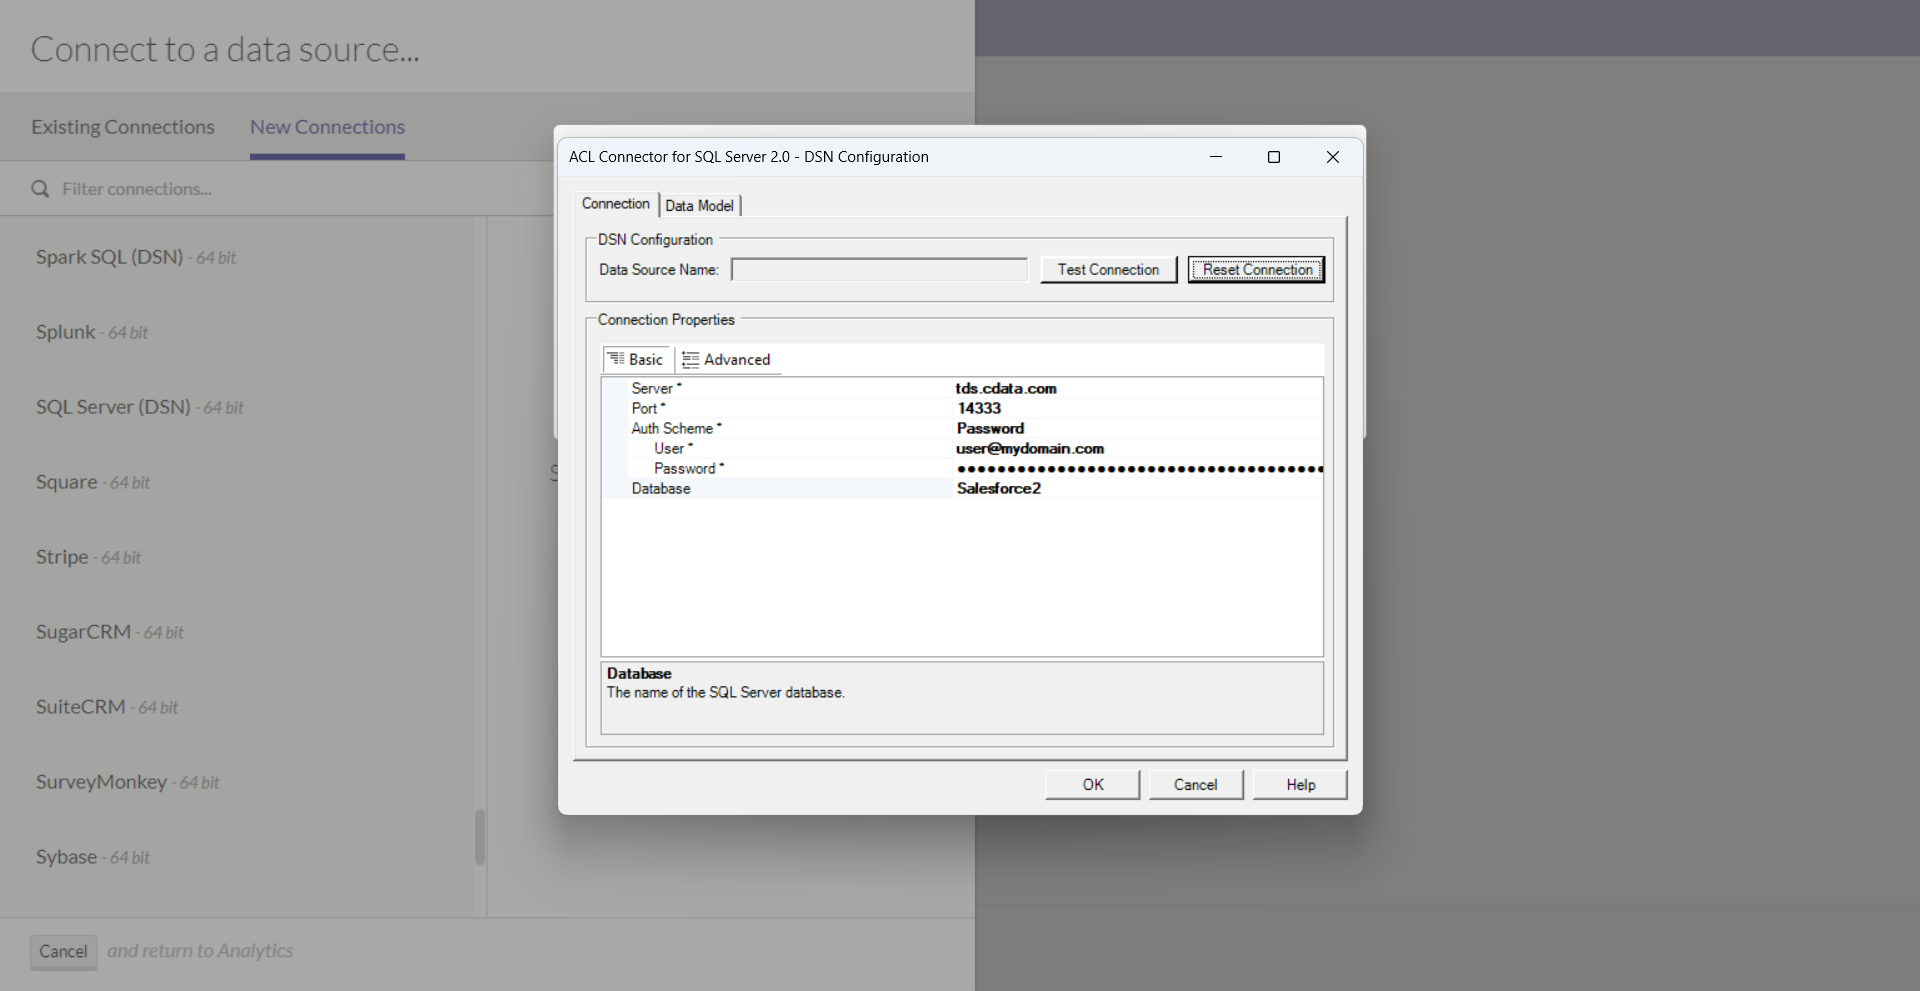1920x991 pixels.
Task: Edit the Server value tds.cdata.com
Action: pos(1006,389)
